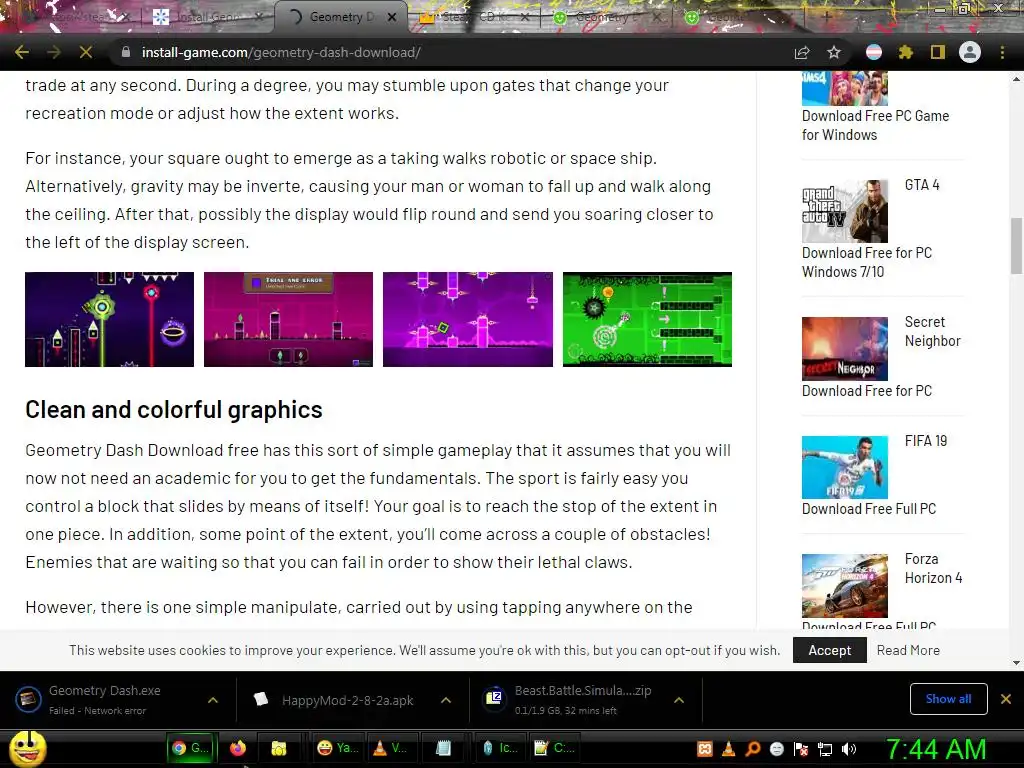Screen dimensions: 1024x768
Task: Open the Extensions puzzle menu
Action: (905, 52)
